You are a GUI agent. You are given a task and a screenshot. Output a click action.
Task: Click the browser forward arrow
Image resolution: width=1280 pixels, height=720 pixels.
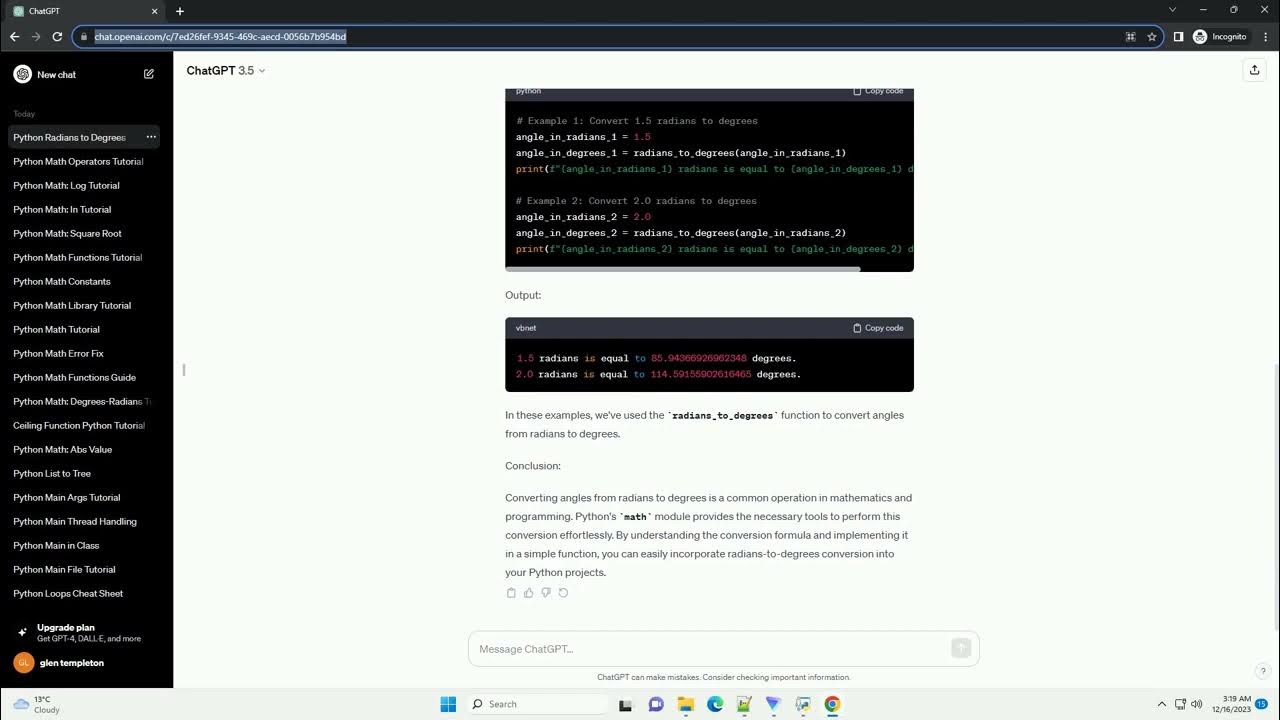point(36,37)
